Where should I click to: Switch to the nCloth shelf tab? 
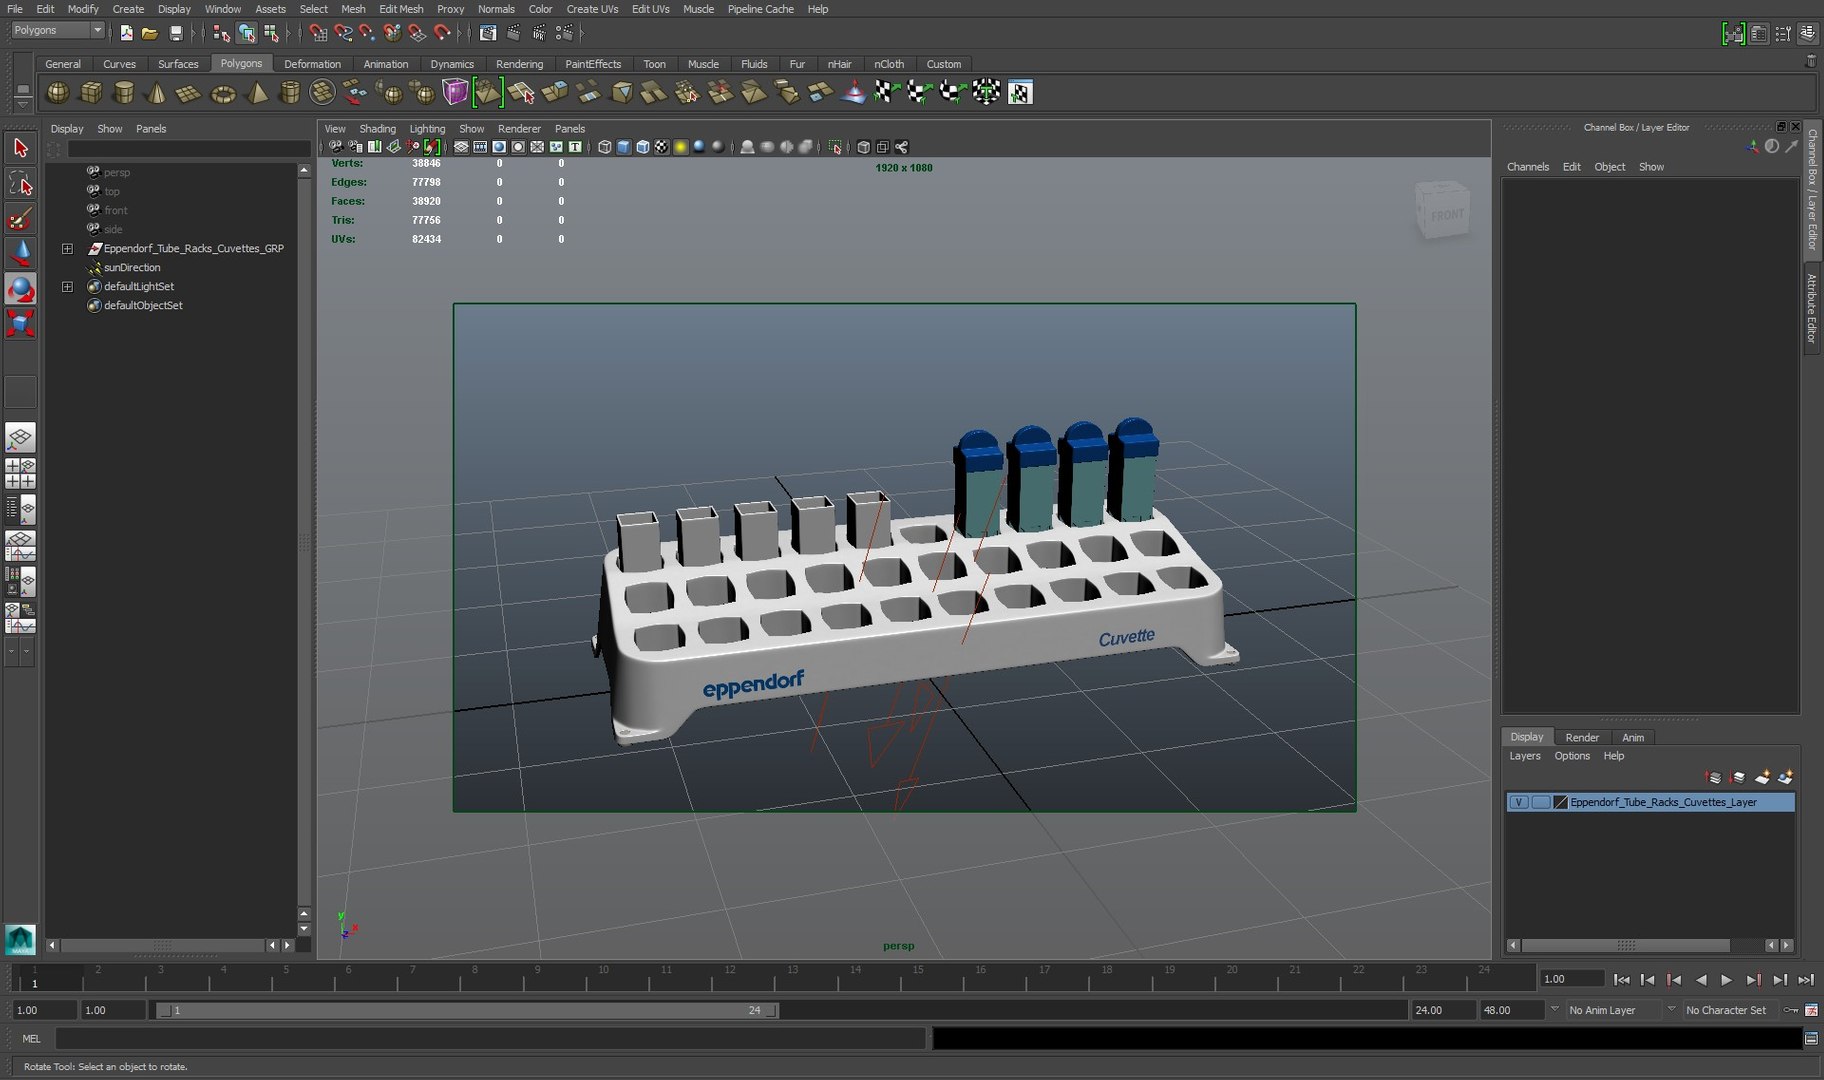[x=889, y=64]
